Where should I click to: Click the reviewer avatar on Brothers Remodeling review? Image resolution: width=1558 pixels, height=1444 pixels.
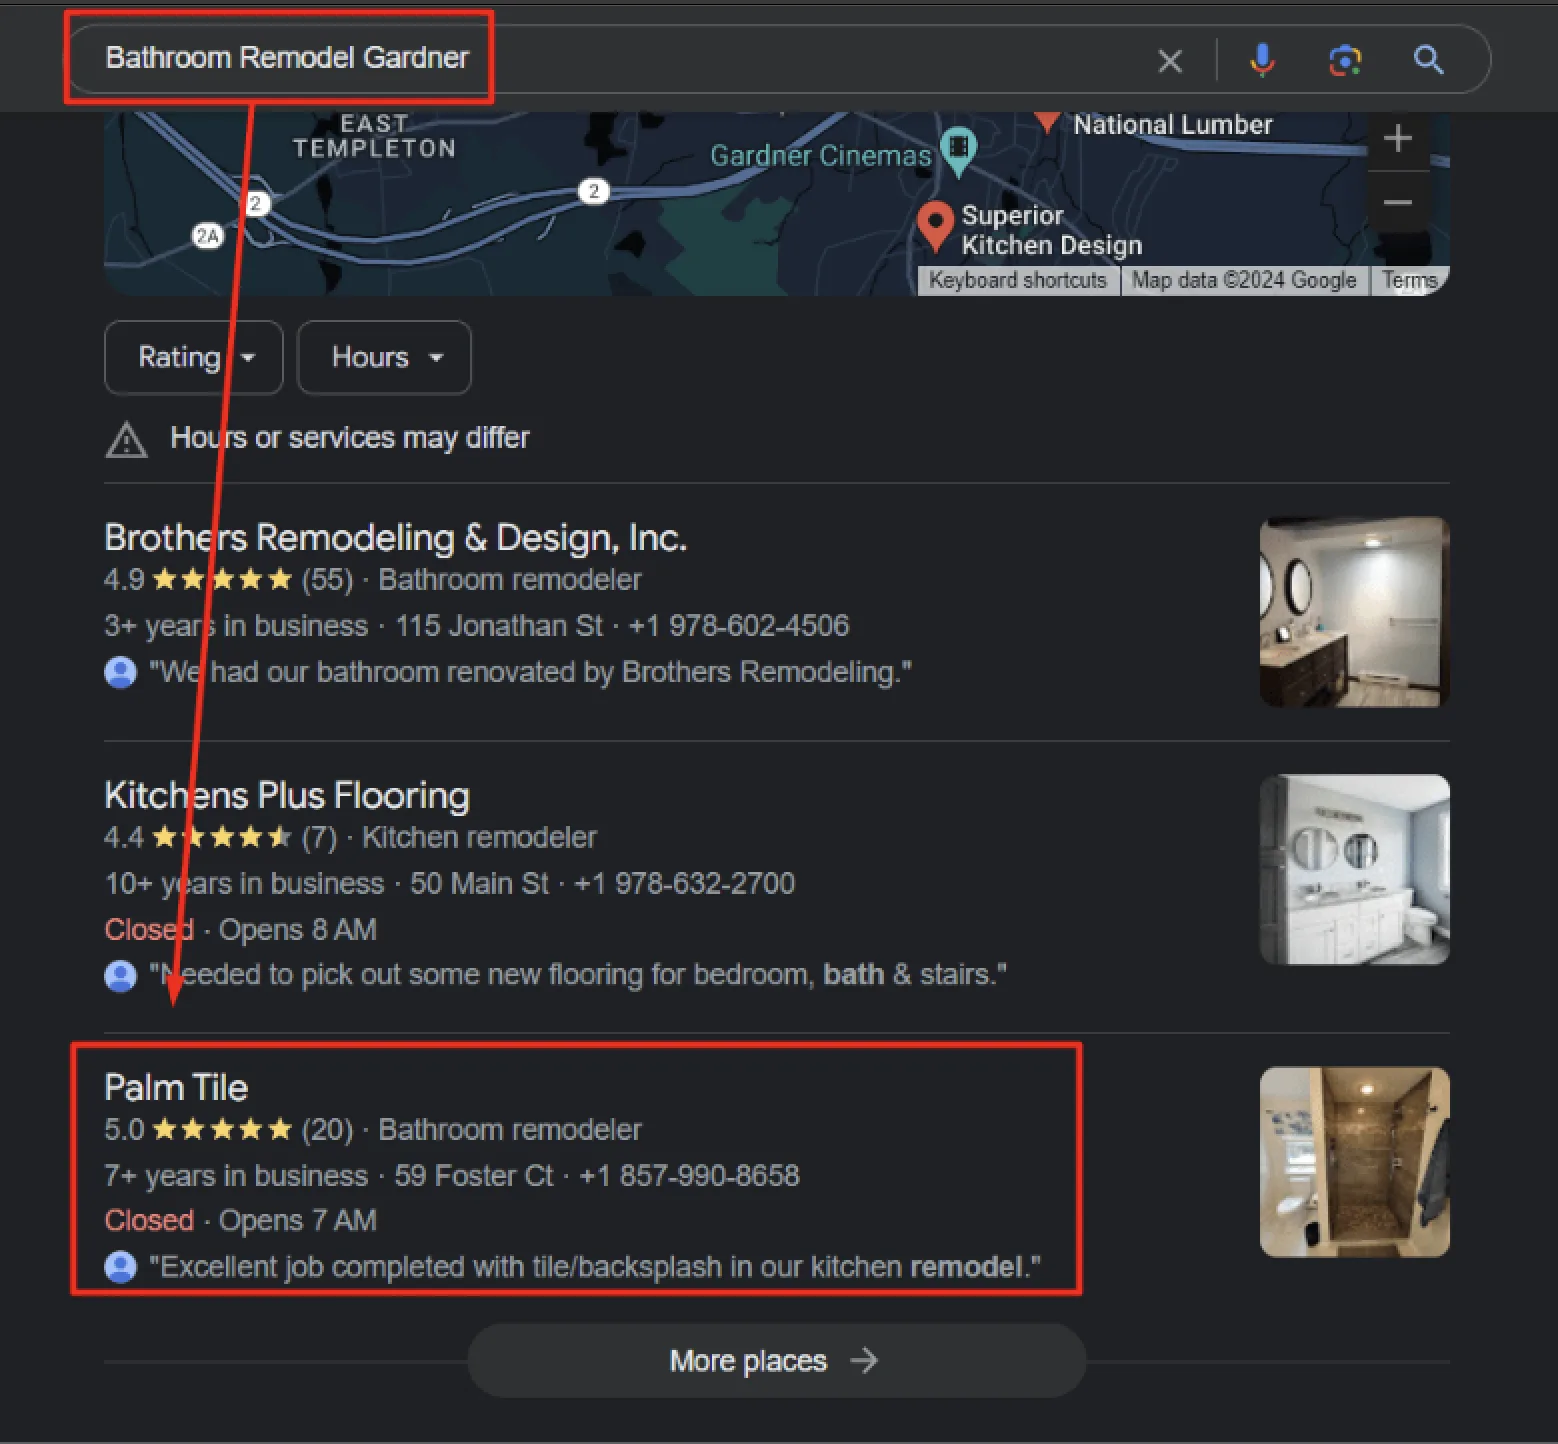(x=120, y=672)
